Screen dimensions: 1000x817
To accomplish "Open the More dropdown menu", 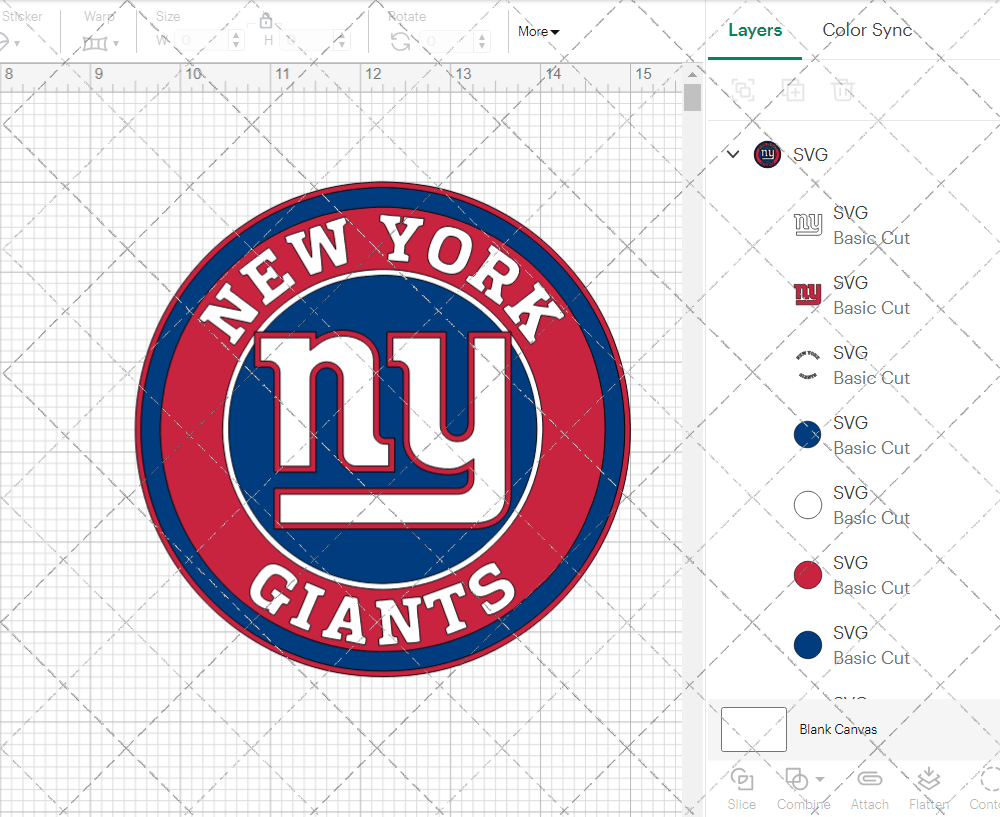I will (539, 32).
